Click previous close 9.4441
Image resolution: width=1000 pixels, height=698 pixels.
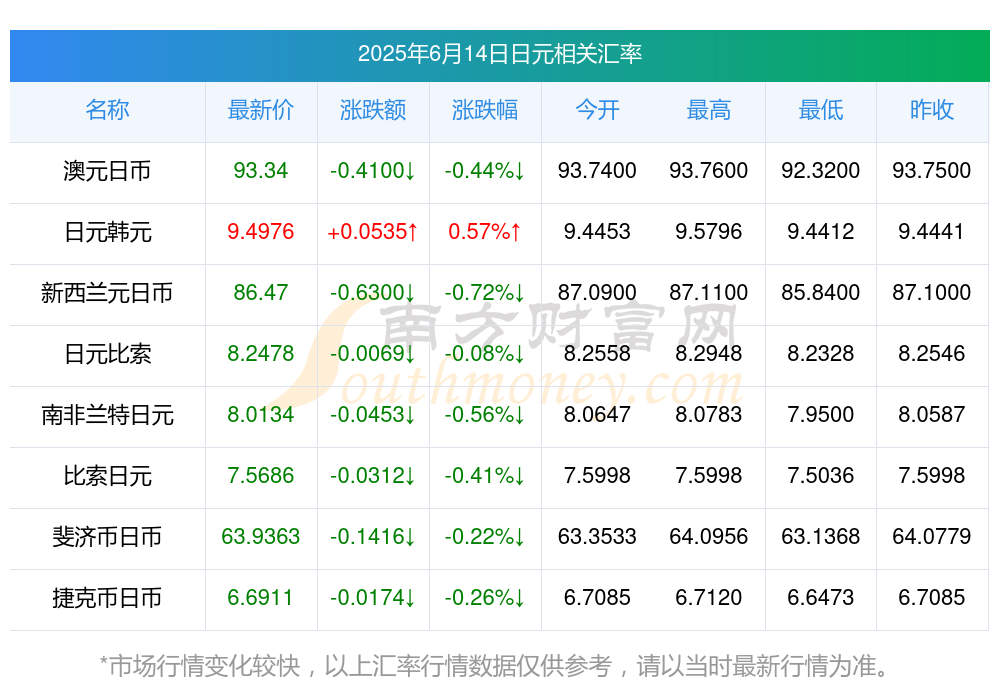pos(932,231)
